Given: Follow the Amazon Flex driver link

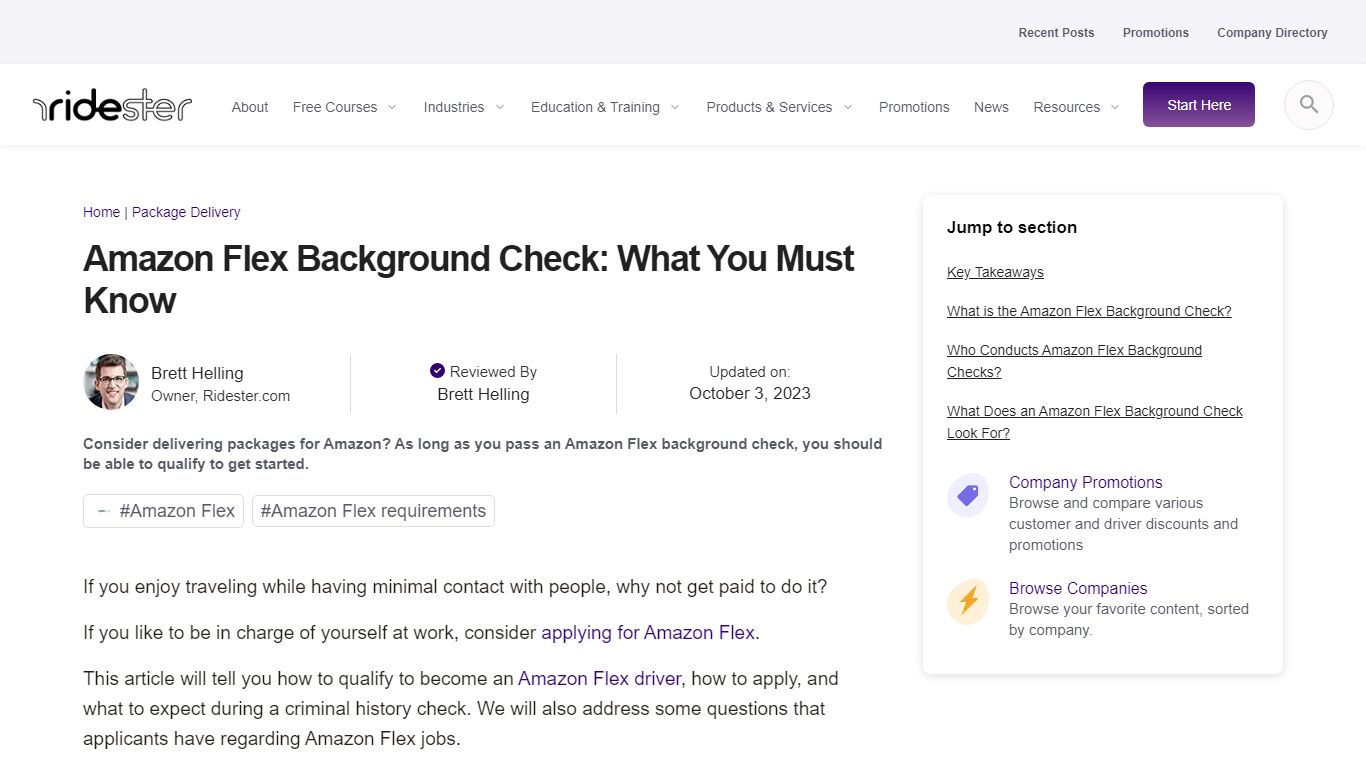Looking at the screenshot, I should [x=599, y=678].
